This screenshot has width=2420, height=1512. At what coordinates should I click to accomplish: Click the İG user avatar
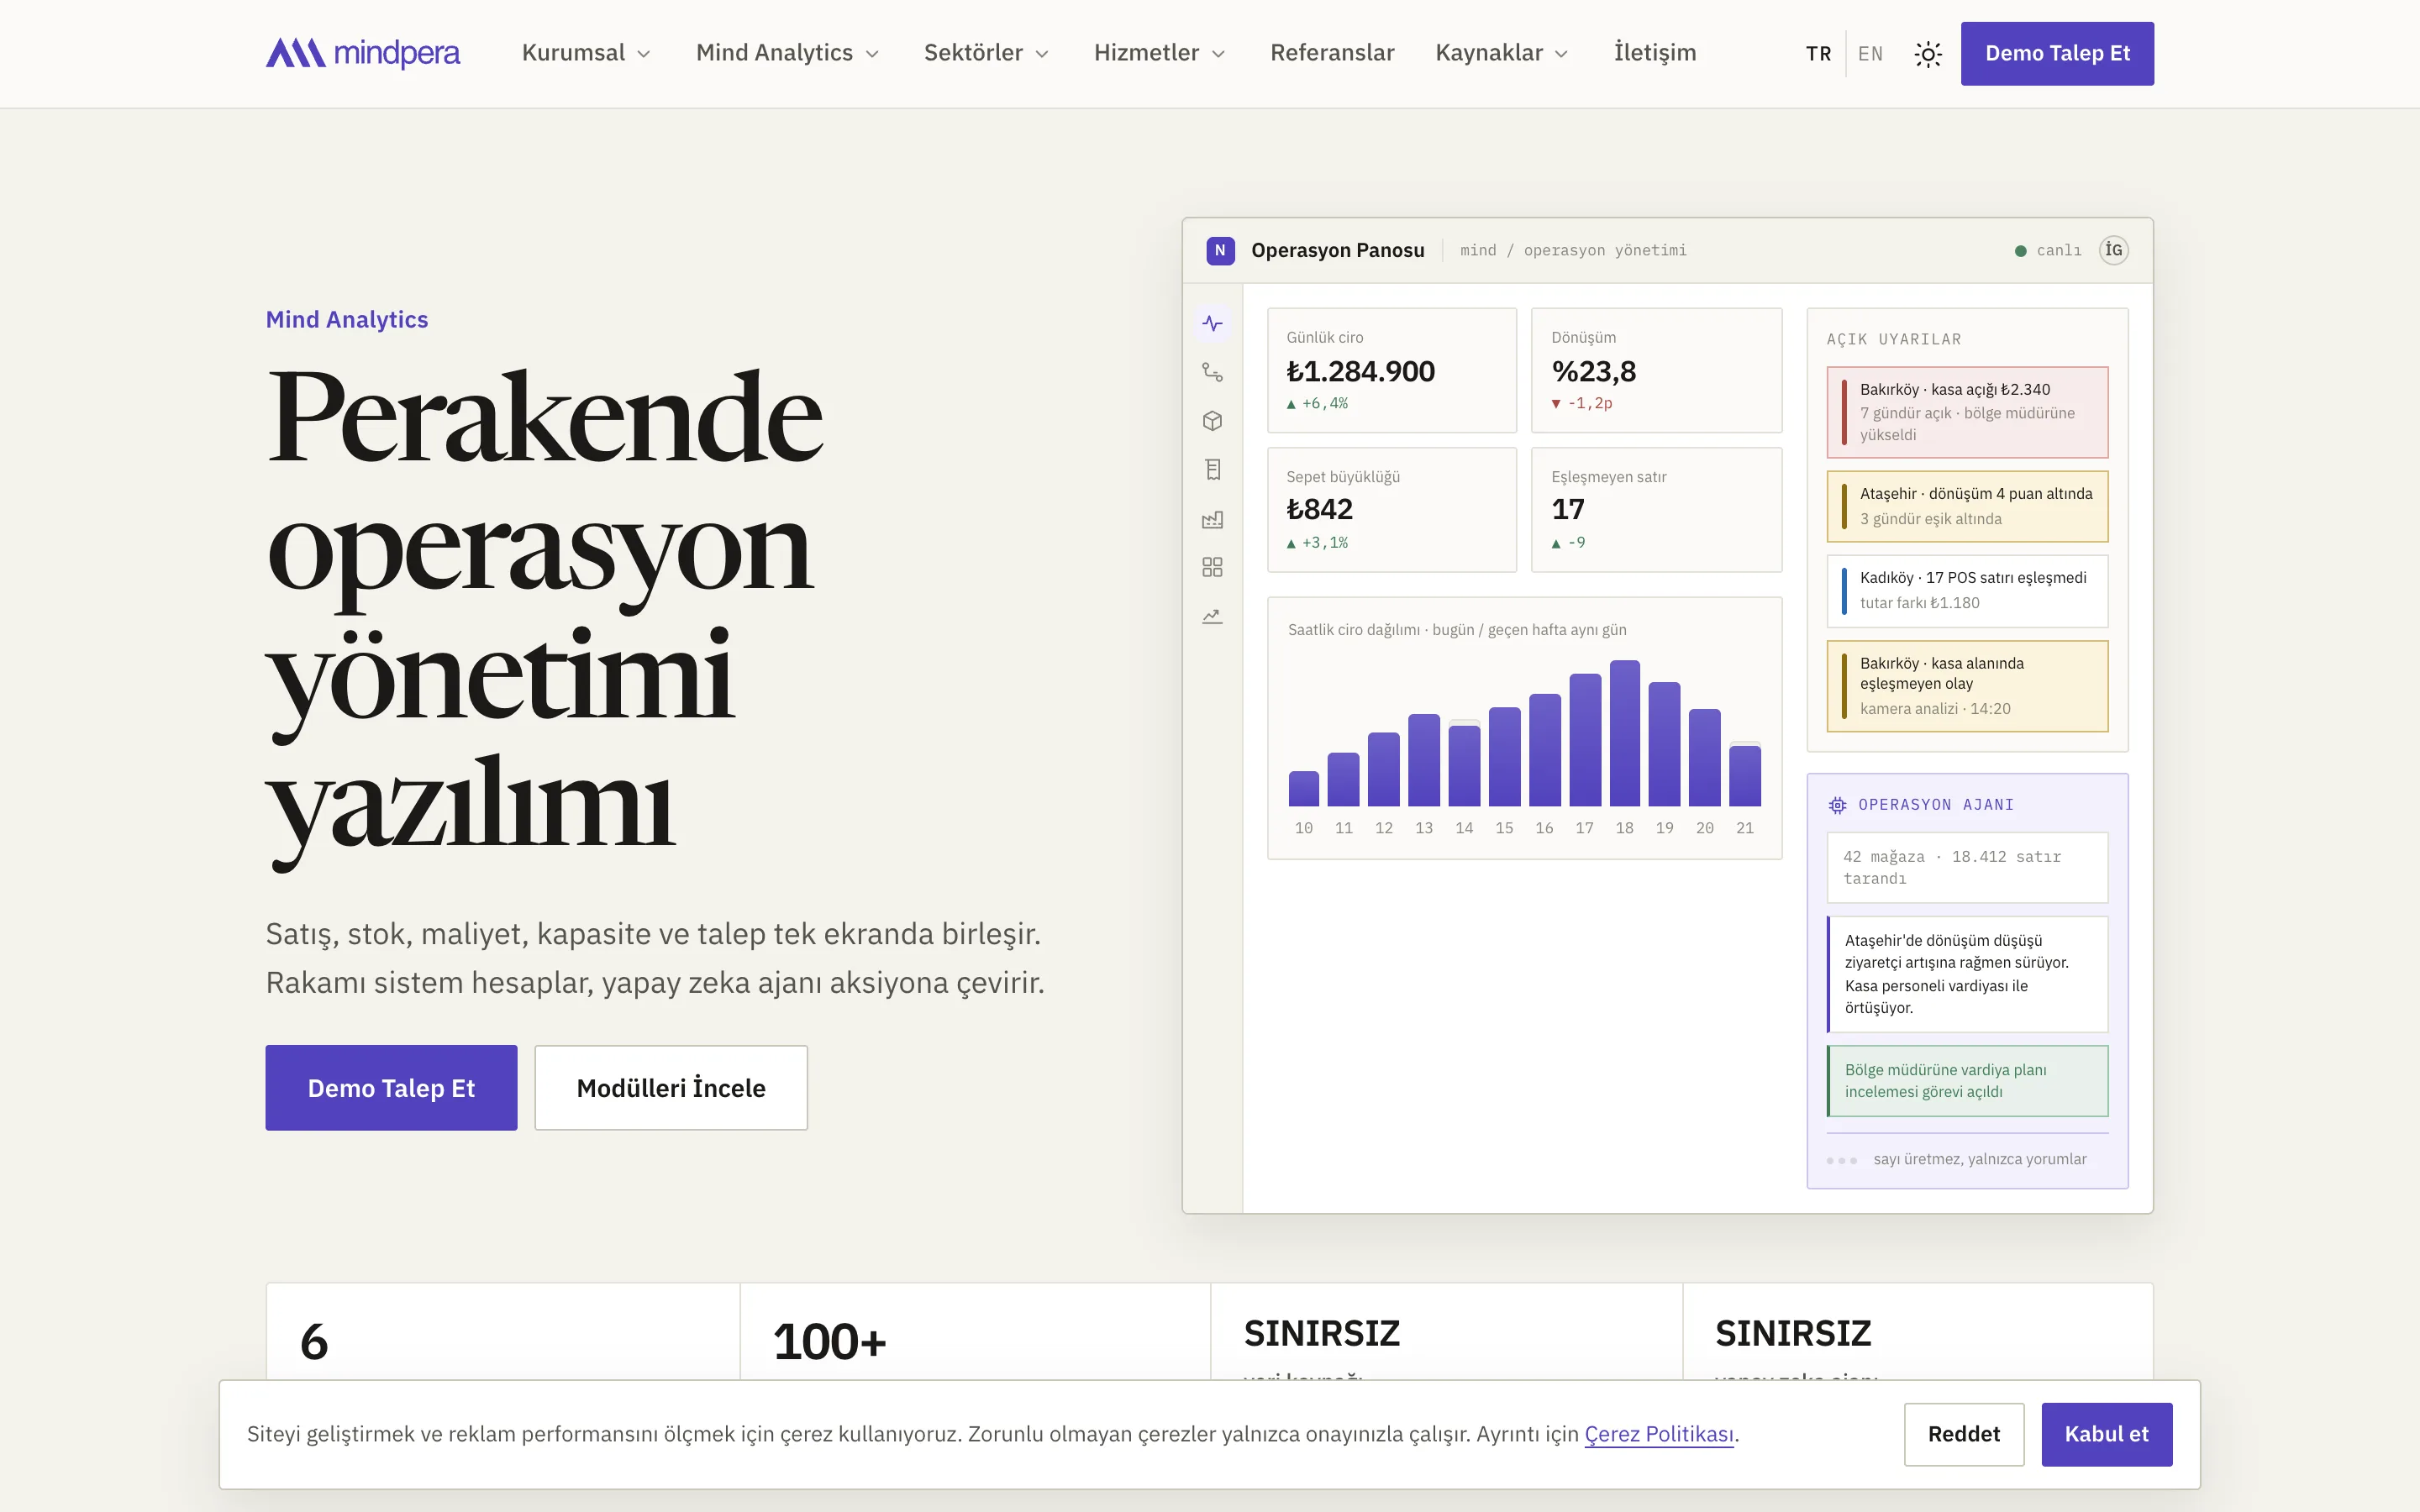point(2113,250)
